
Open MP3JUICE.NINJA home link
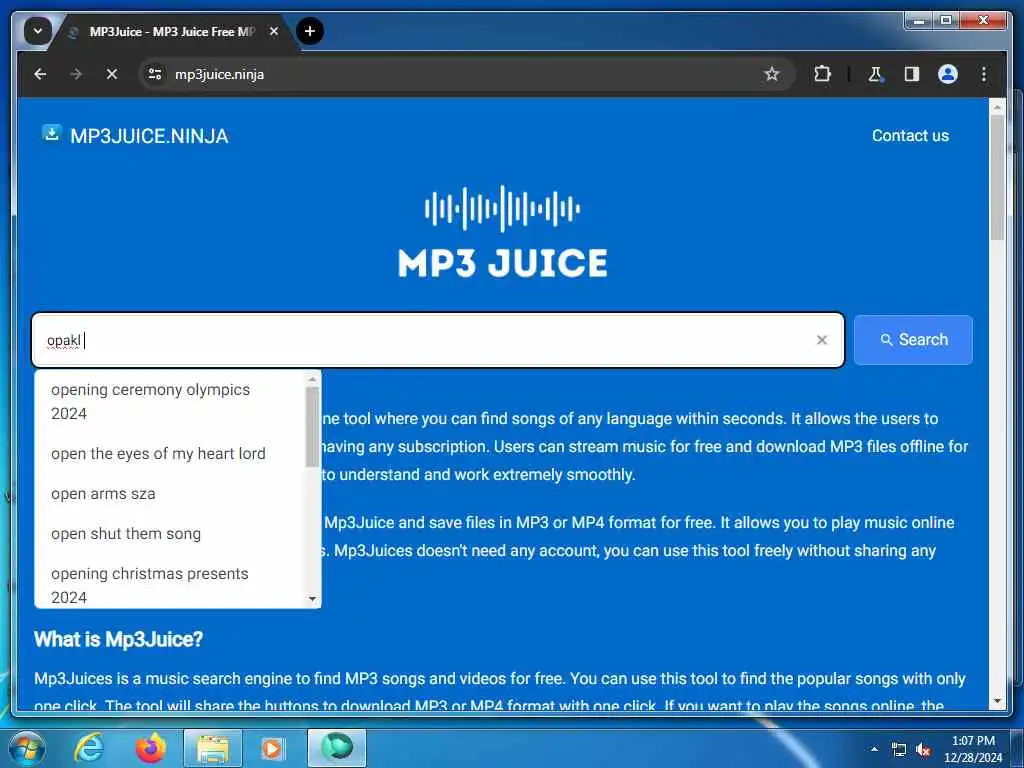click(149, 136)
